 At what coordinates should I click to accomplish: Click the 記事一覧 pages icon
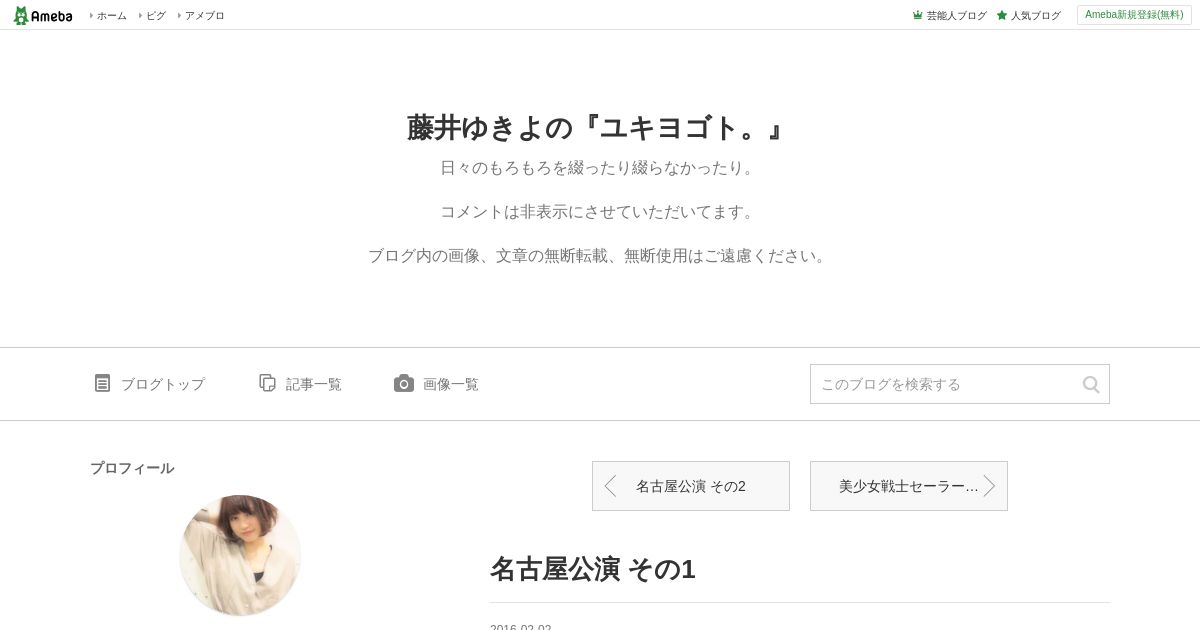[x=267, y=383]
